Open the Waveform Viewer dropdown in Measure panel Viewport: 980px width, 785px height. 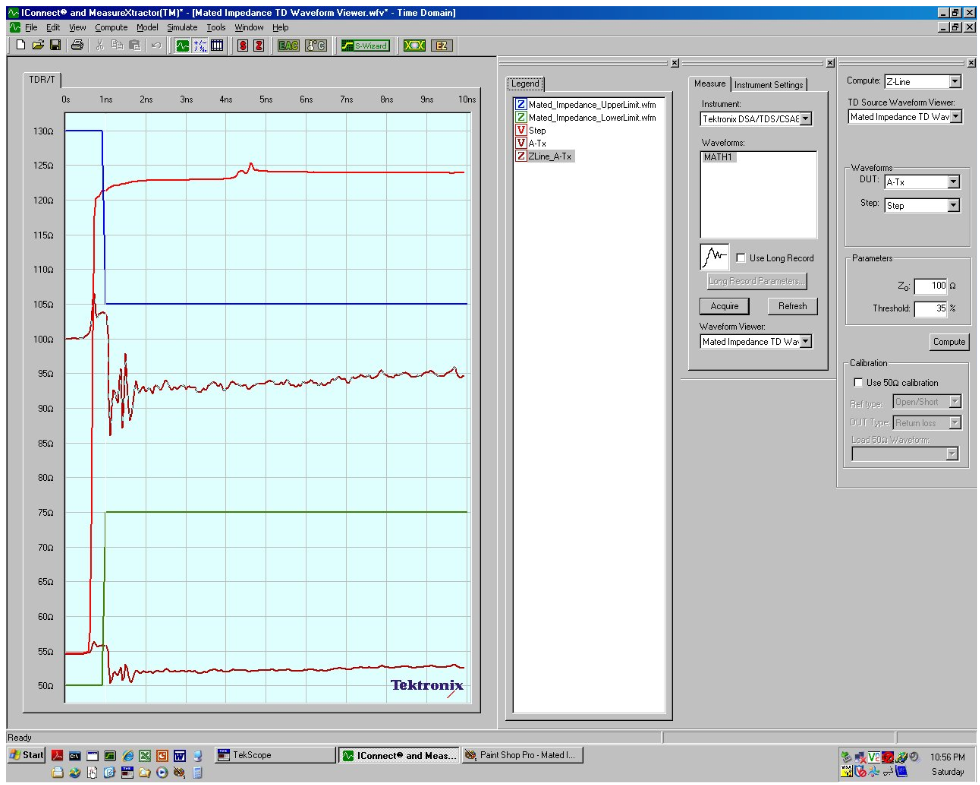tap(806, 341)
